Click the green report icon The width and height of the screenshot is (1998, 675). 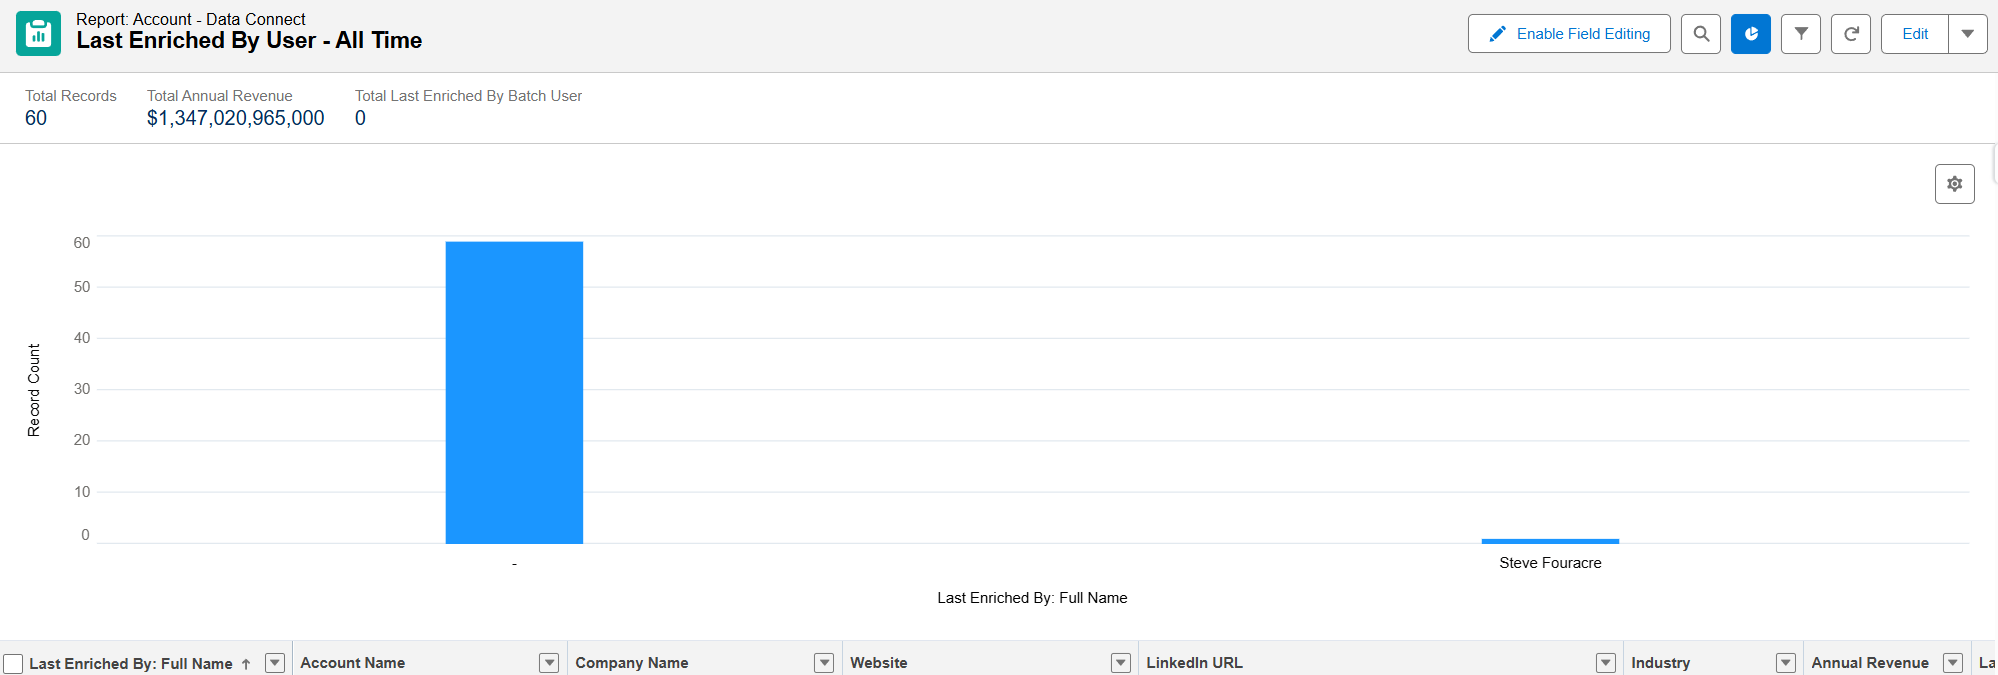click(38, 34)
